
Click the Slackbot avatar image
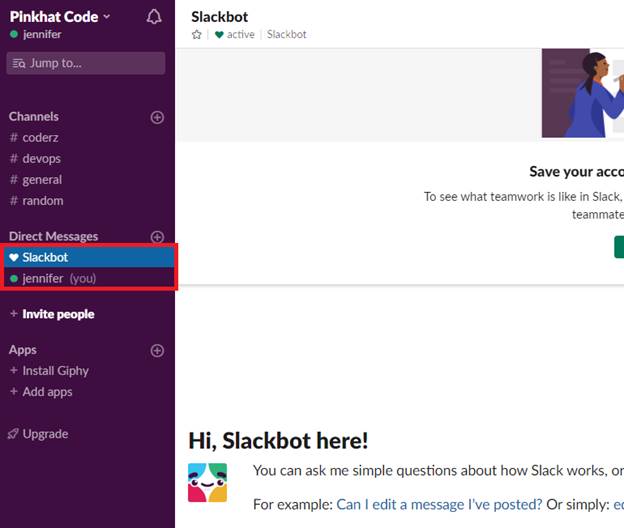(207, 483)
